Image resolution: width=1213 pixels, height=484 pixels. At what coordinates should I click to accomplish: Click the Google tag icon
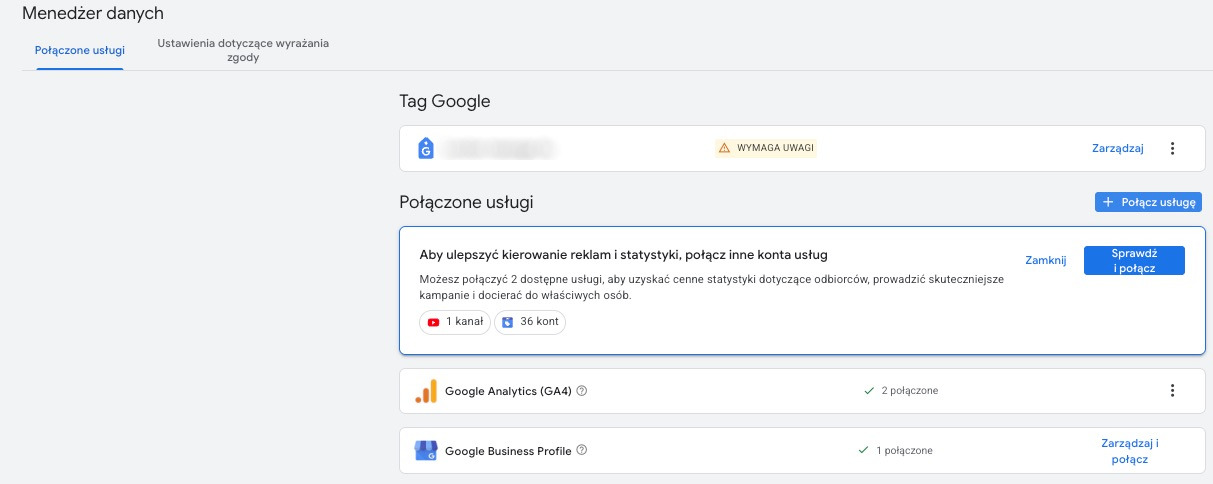pos(426,148)
